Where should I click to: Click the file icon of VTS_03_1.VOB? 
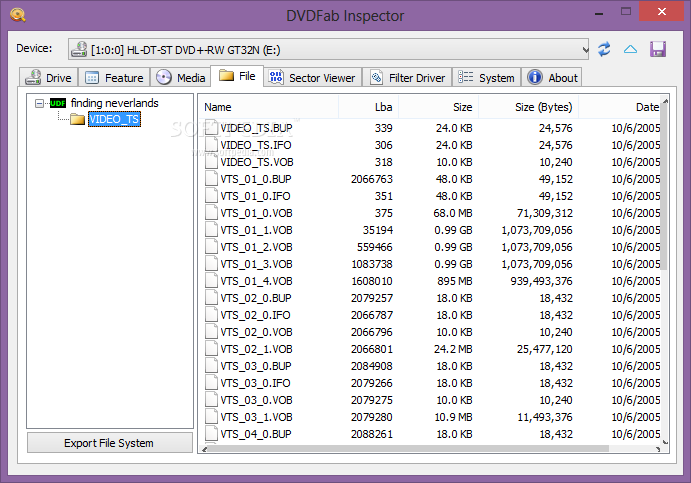[x=212, y=417]
